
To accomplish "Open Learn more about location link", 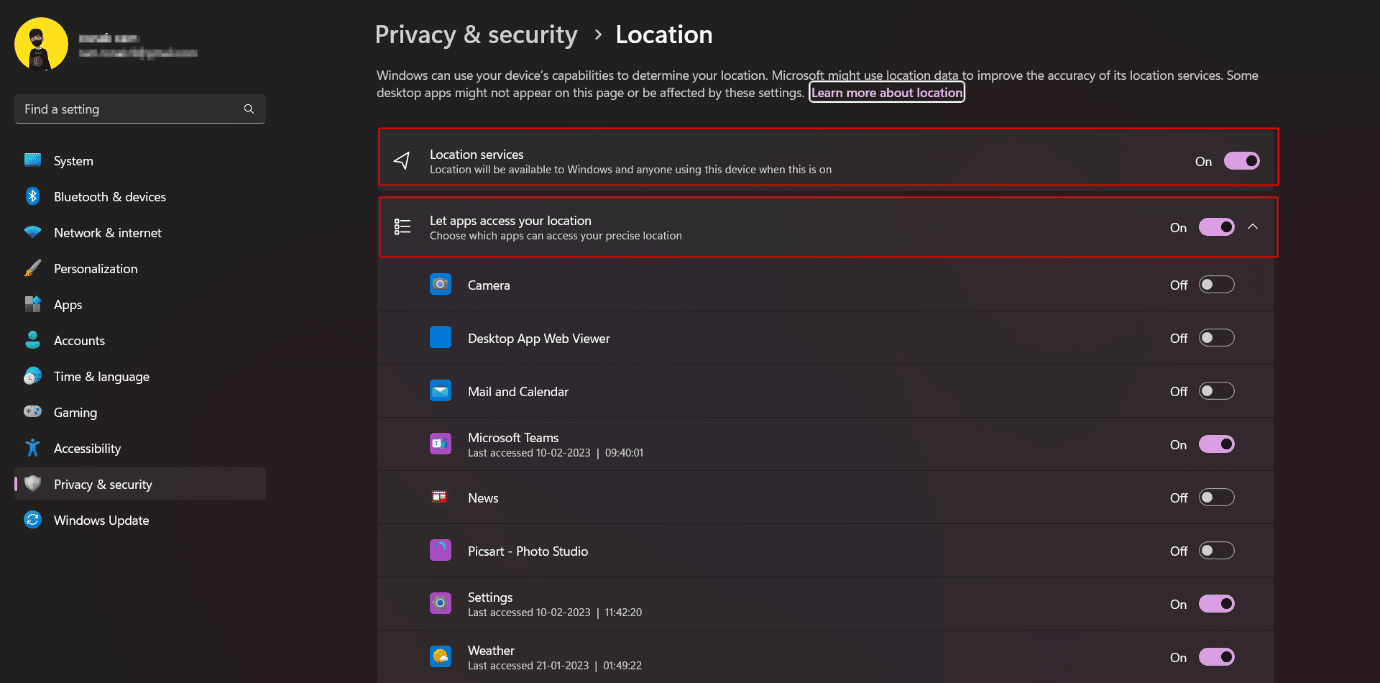I will pos(887,92).
